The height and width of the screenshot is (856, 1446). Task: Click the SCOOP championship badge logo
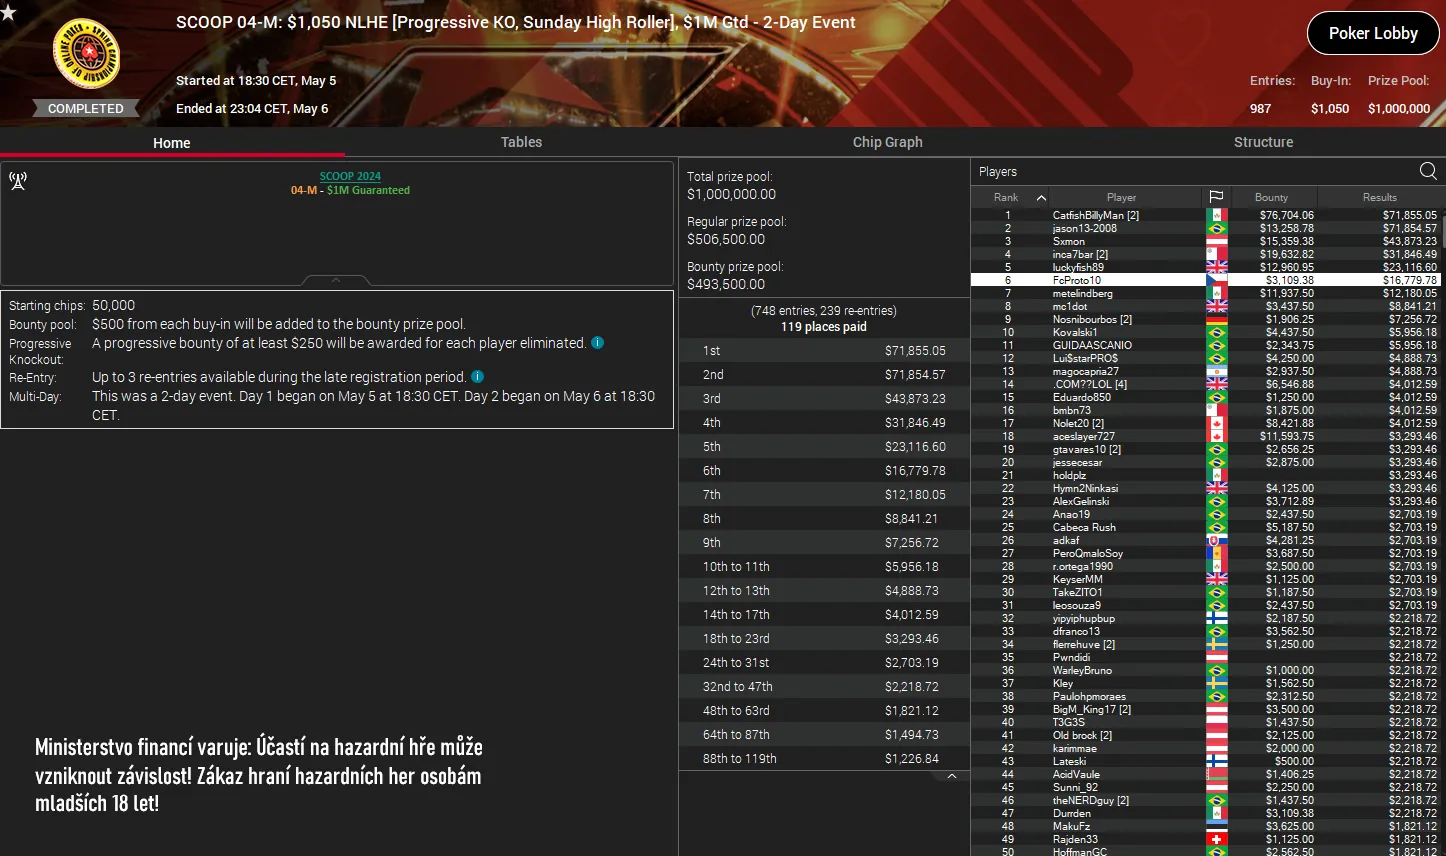coord(85,52)
